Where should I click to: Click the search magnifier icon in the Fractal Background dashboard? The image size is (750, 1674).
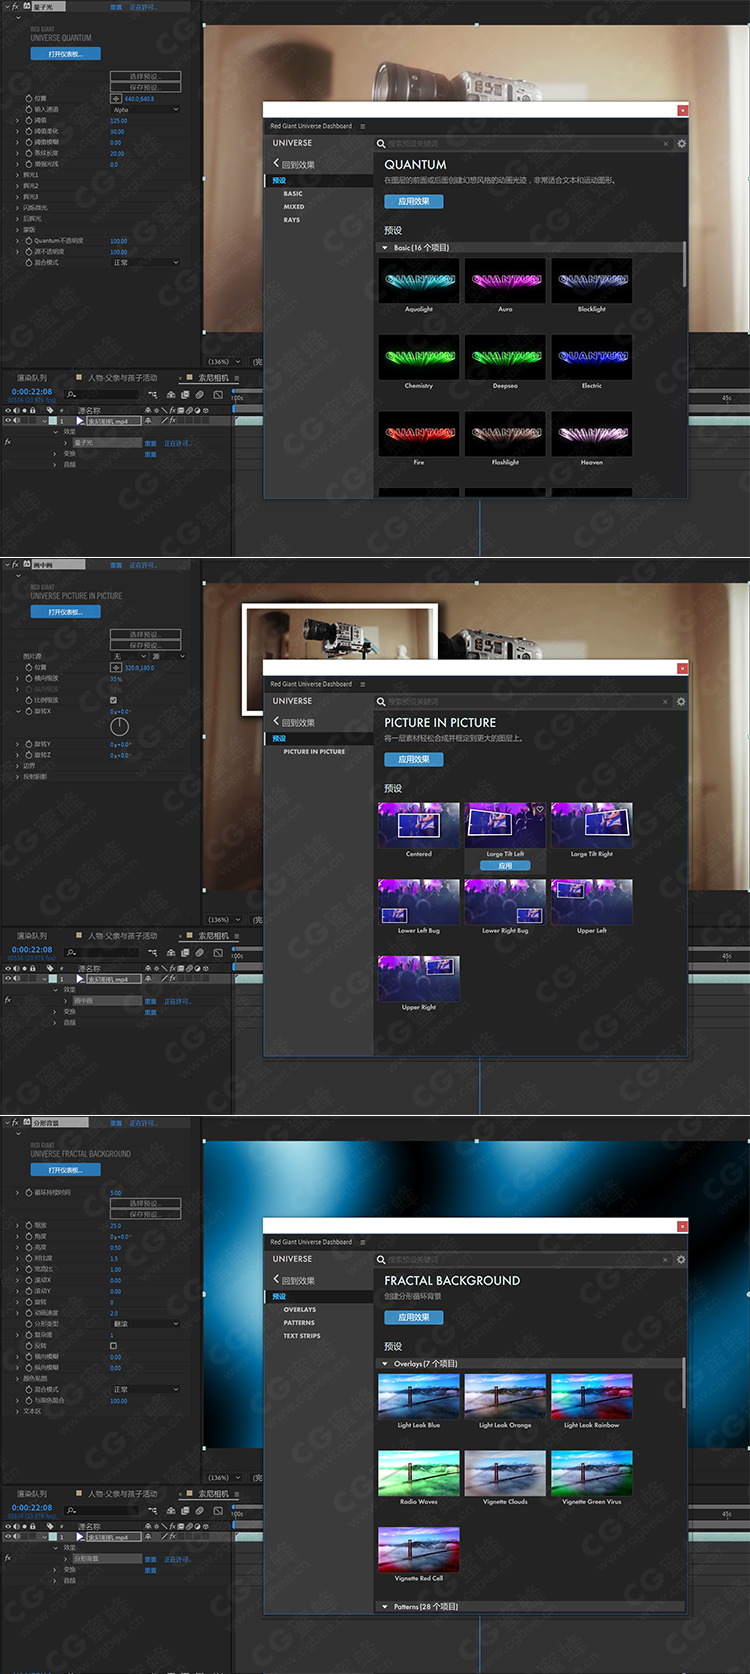coord(381,1260)
